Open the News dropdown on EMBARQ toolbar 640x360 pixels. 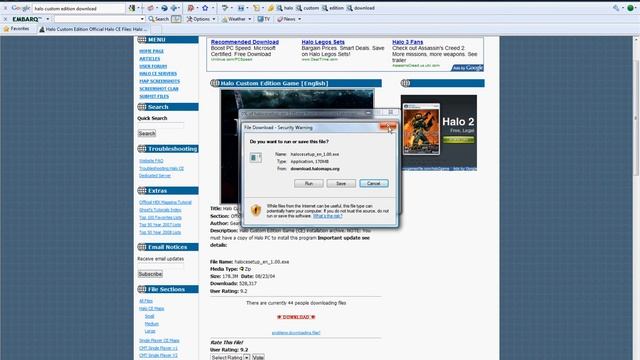pyautogui.click(x=289, y=19)
